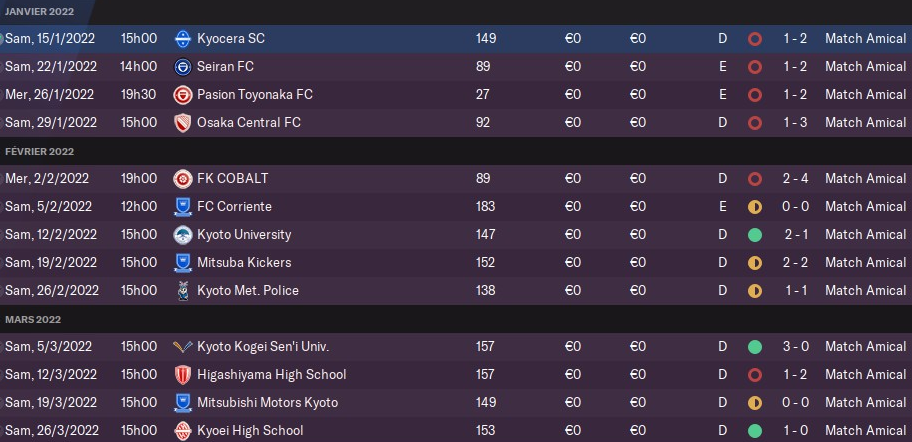
Task: Open the FC Corriente team link
Action: pyautogui.click(x=234, y=207)
